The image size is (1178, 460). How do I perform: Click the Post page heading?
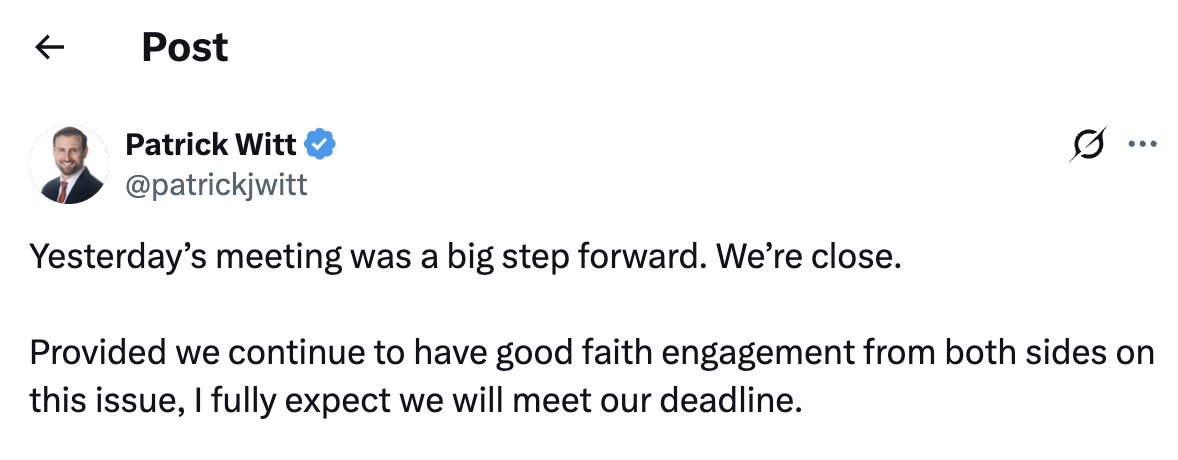[x=185, y=47]
